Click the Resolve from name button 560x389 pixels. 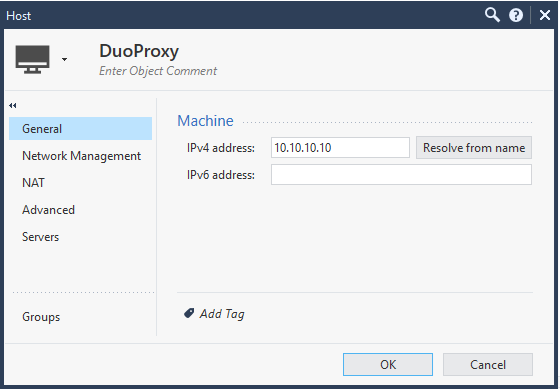[474, 148]
